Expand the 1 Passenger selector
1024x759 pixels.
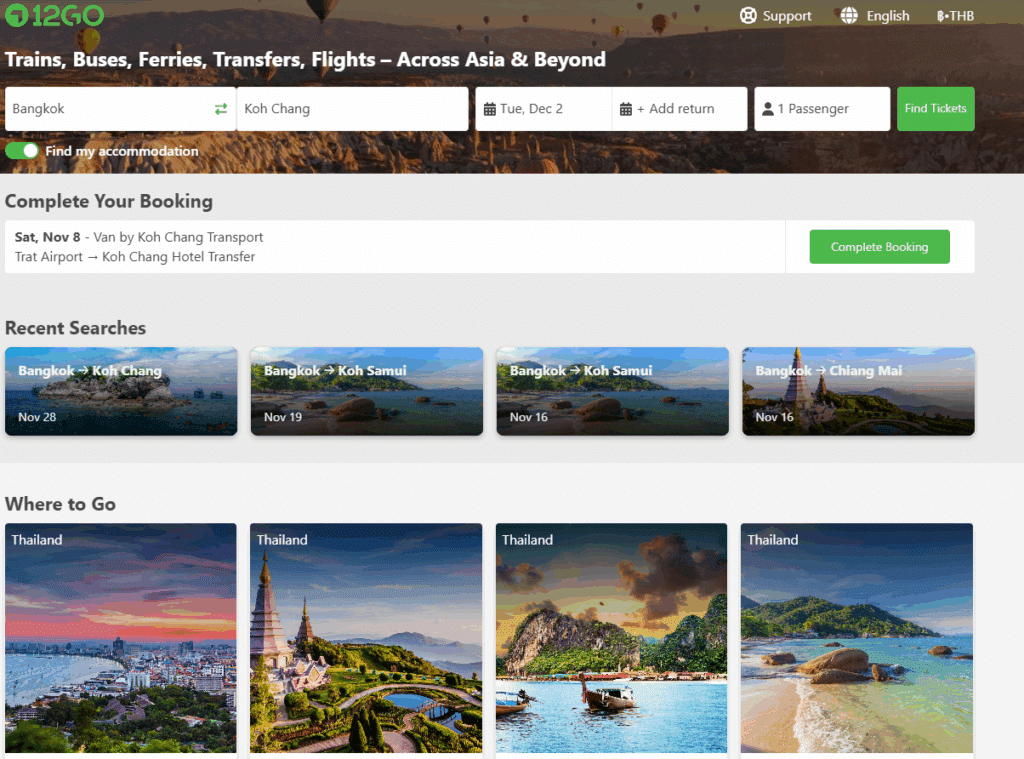[x=822, y=109]
